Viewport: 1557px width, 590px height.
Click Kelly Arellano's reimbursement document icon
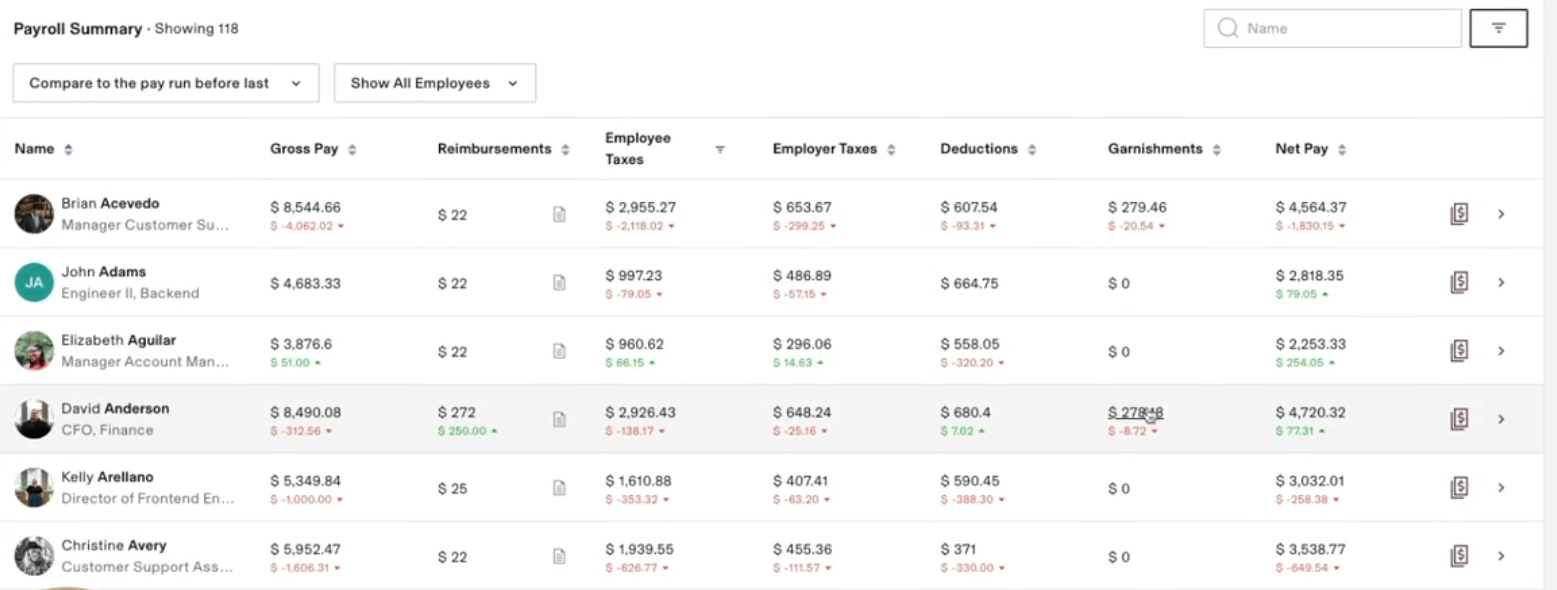[559, 488]
